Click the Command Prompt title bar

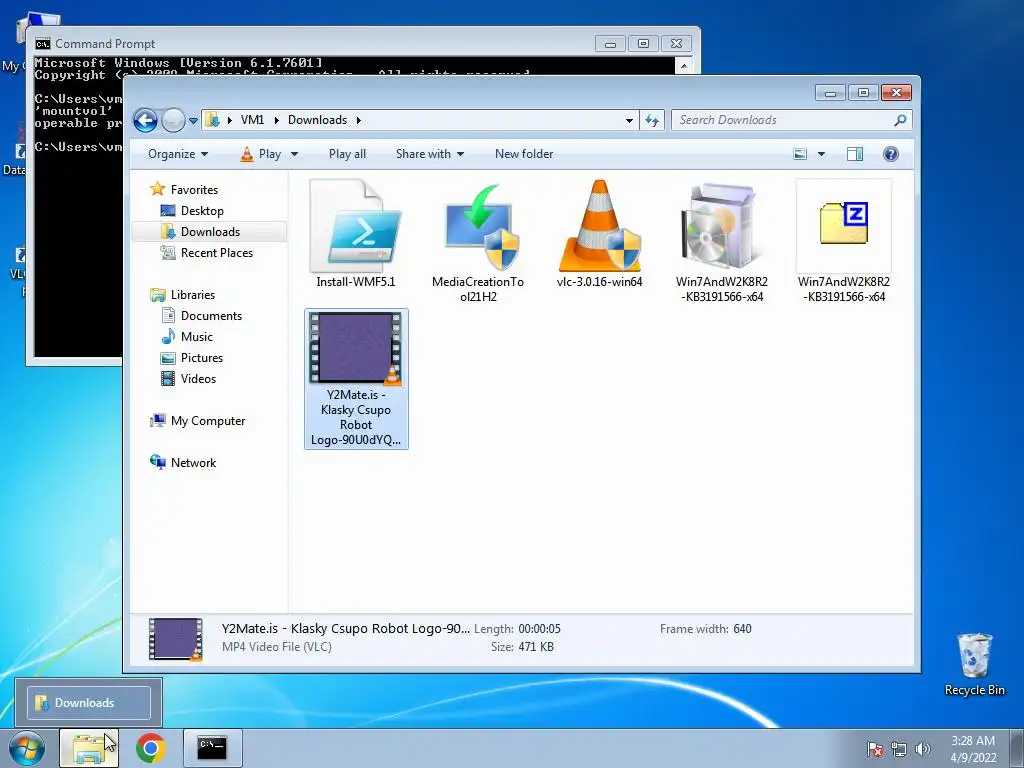coord(313,44)
